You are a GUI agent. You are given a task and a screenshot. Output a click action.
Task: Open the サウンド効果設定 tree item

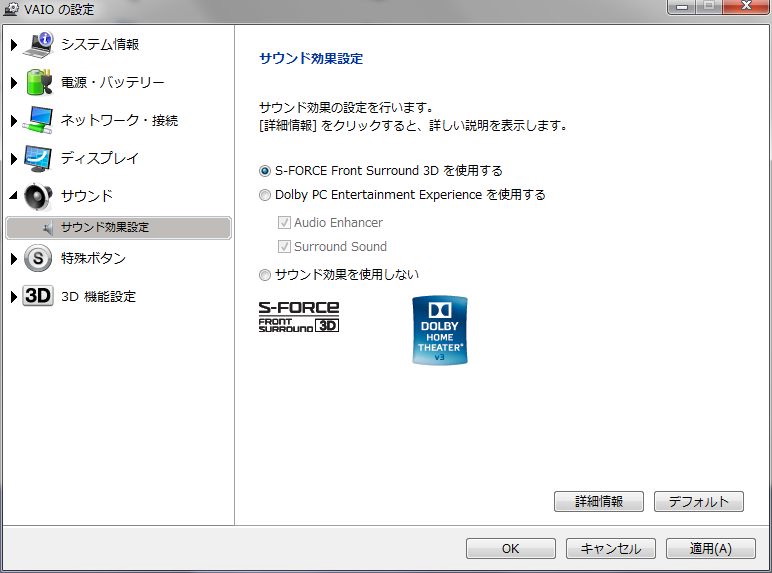[x=104, y=227]
